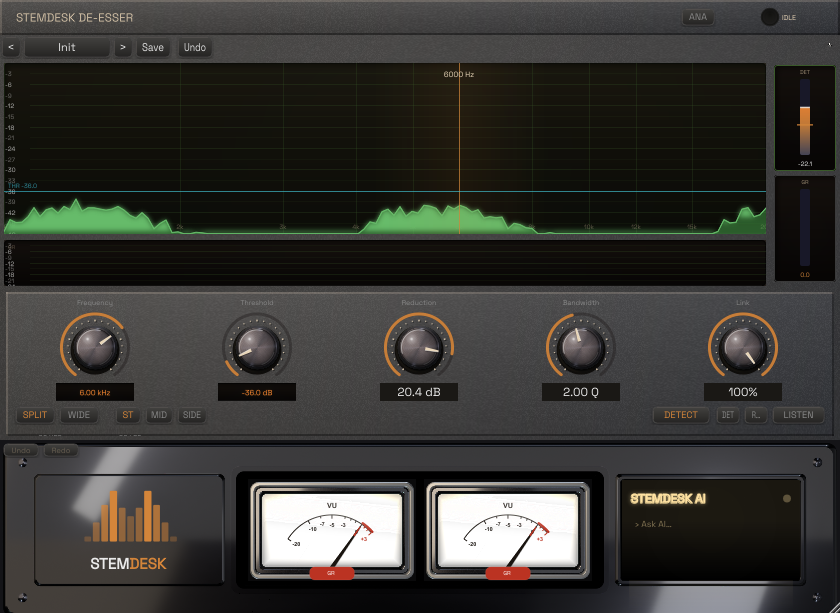840x613 pixels.
Task: Click the -22.1 detector level readout
Action: pyautogui.click(x=805, y=164)
